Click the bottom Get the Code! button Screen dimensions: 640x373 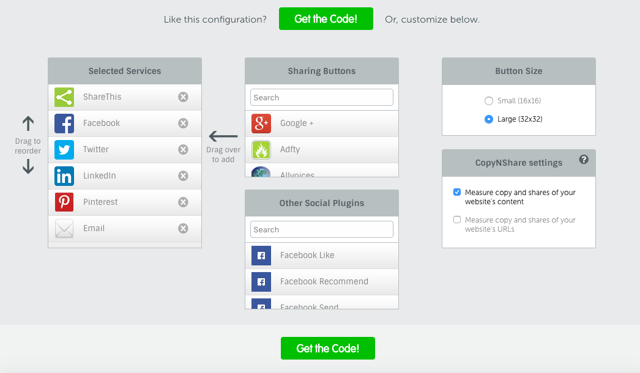coord(328,348)
